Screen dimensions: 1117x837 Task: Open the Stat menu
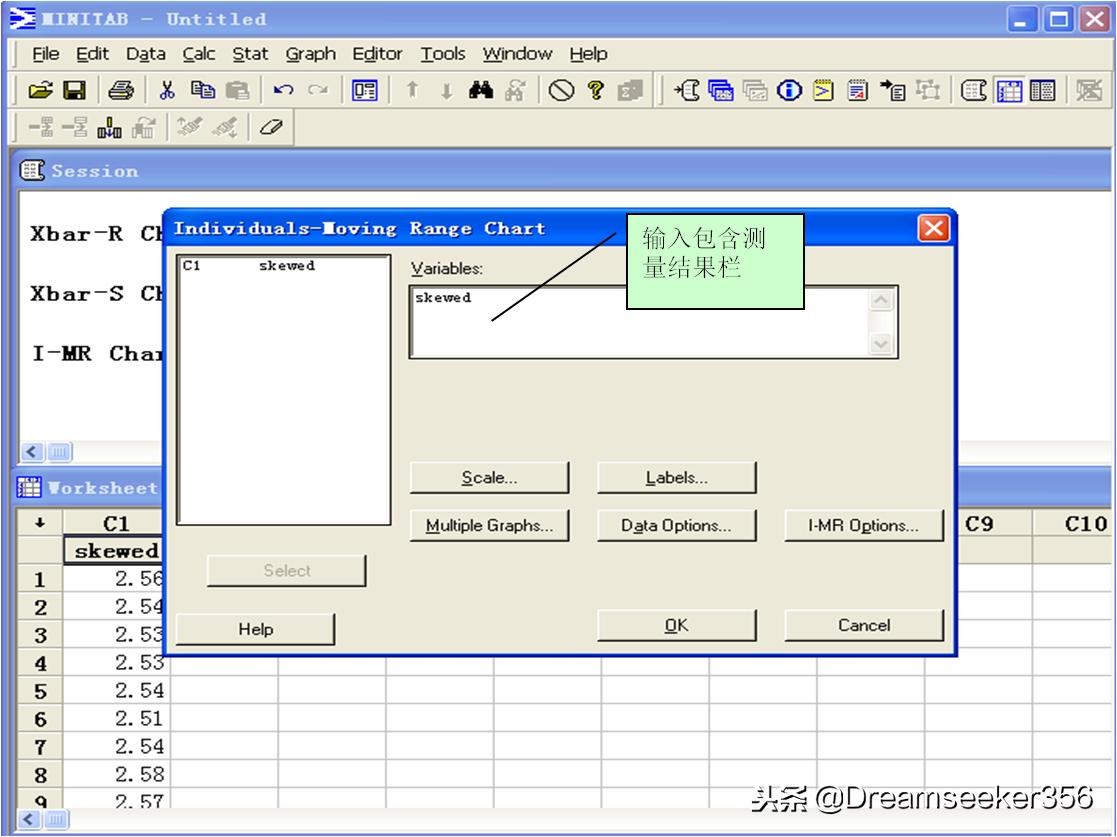coord(250,54)
